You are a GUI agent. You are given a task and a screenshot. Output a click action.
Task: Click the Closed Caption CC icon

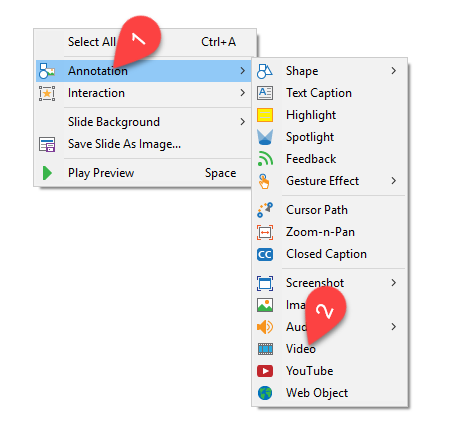[265, 254]
